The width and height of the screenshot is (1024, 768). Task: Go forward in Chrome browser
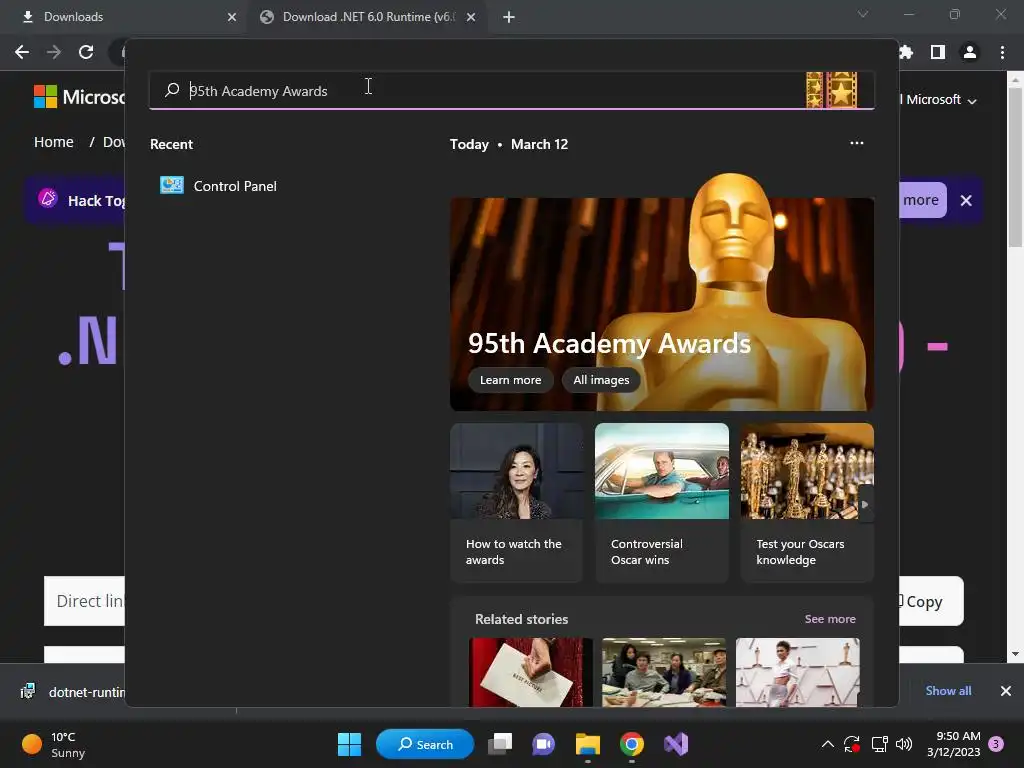[54, 52]
